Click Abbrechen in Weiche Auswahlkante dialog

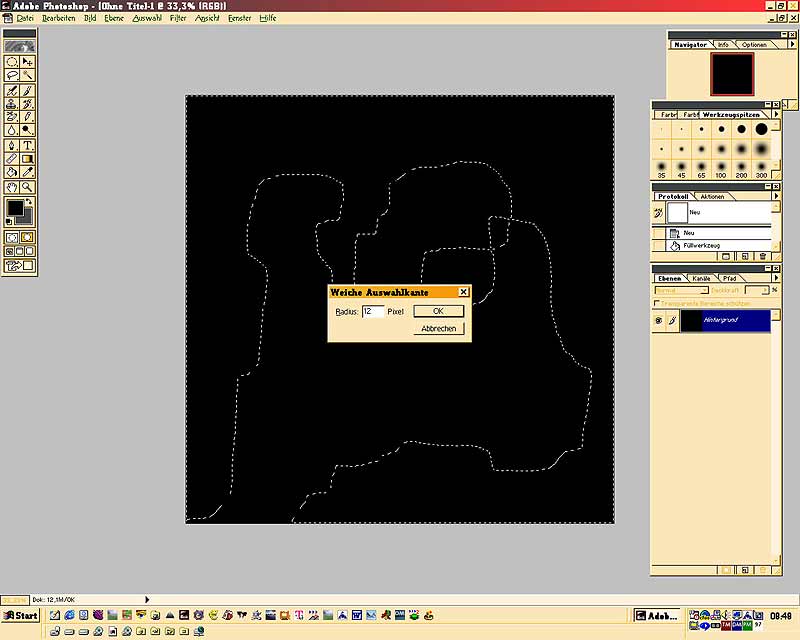coord(438,328)
